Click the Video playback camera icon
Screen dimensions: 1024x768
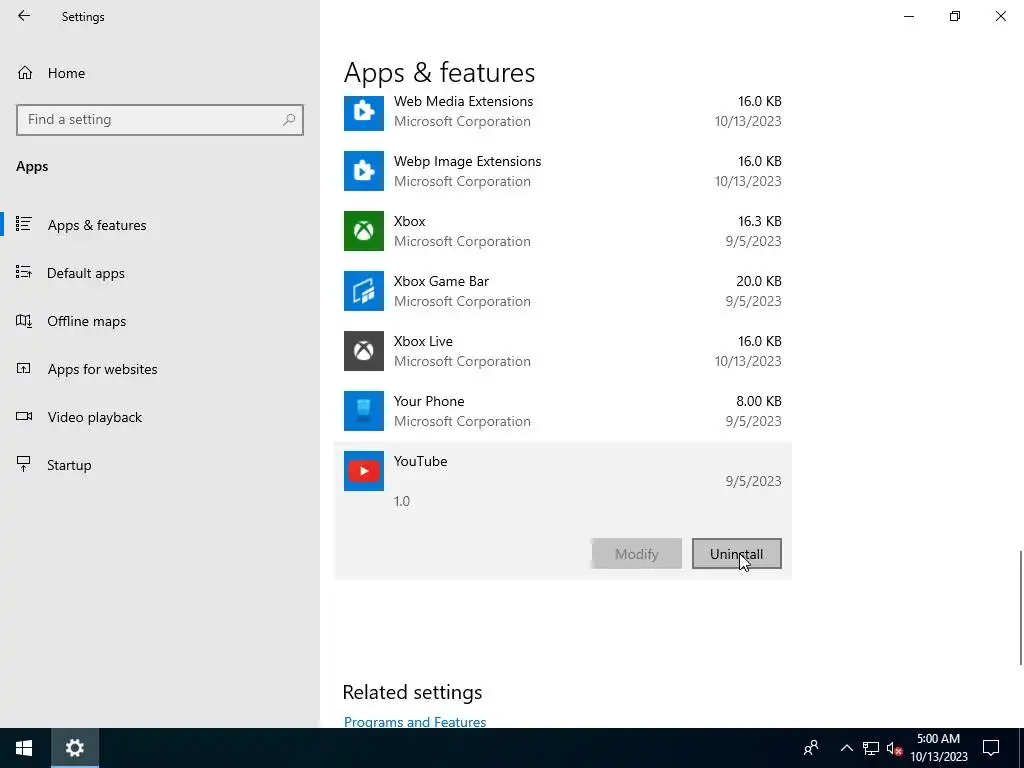[x=24, y=416]
